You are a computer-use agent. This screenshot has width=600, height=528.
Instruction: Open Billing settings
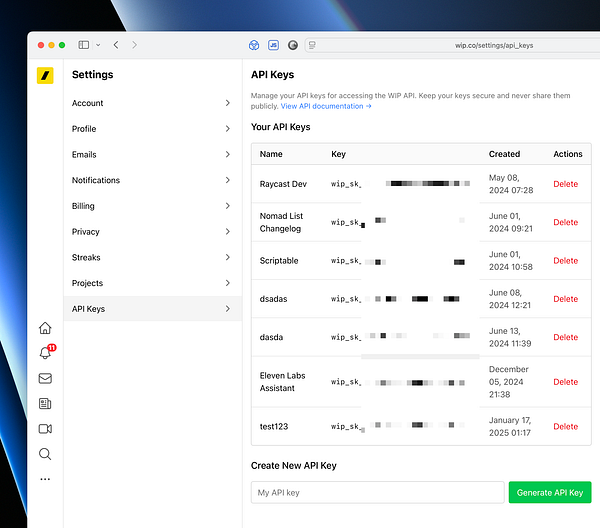[153, 206]
